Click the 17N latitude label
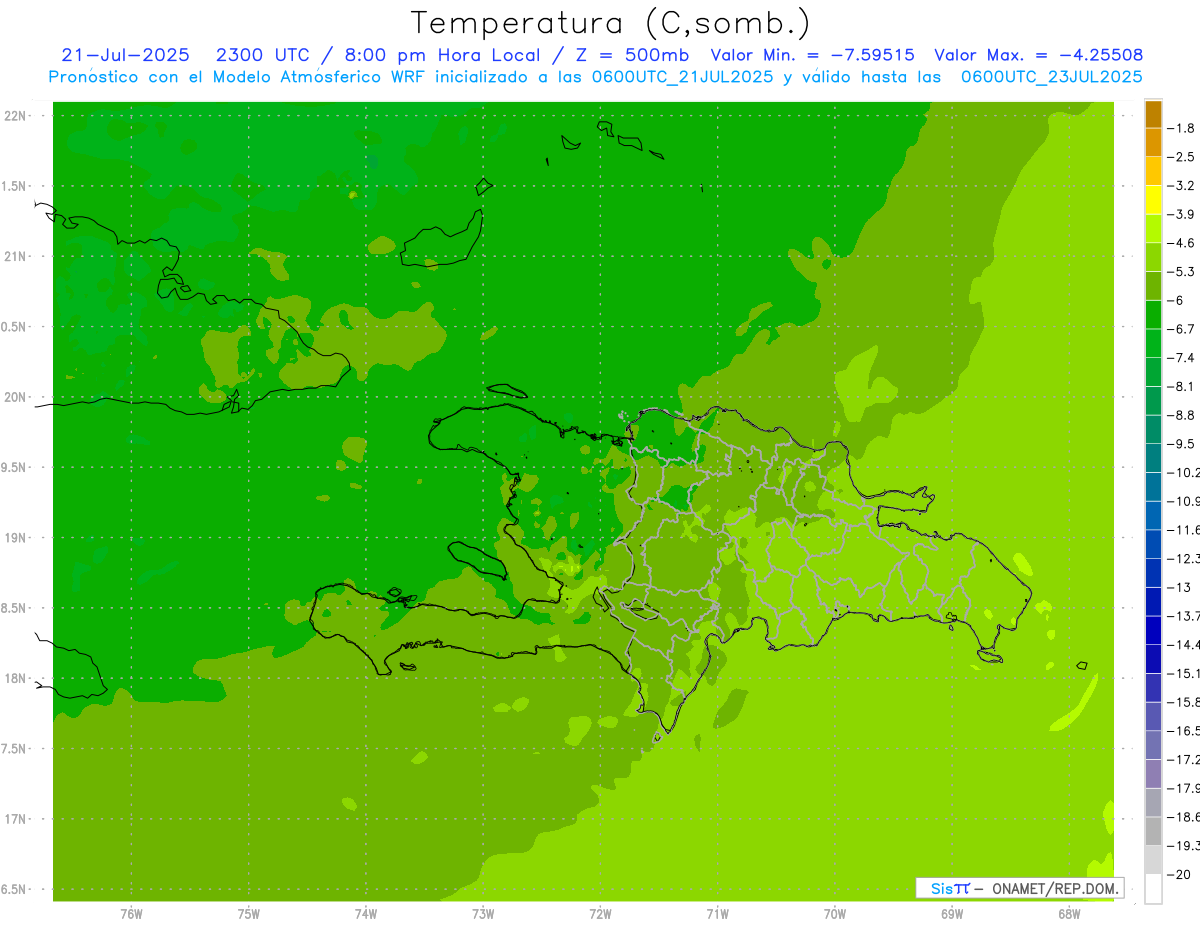The image size is (1200, 927). click(16, 820)
